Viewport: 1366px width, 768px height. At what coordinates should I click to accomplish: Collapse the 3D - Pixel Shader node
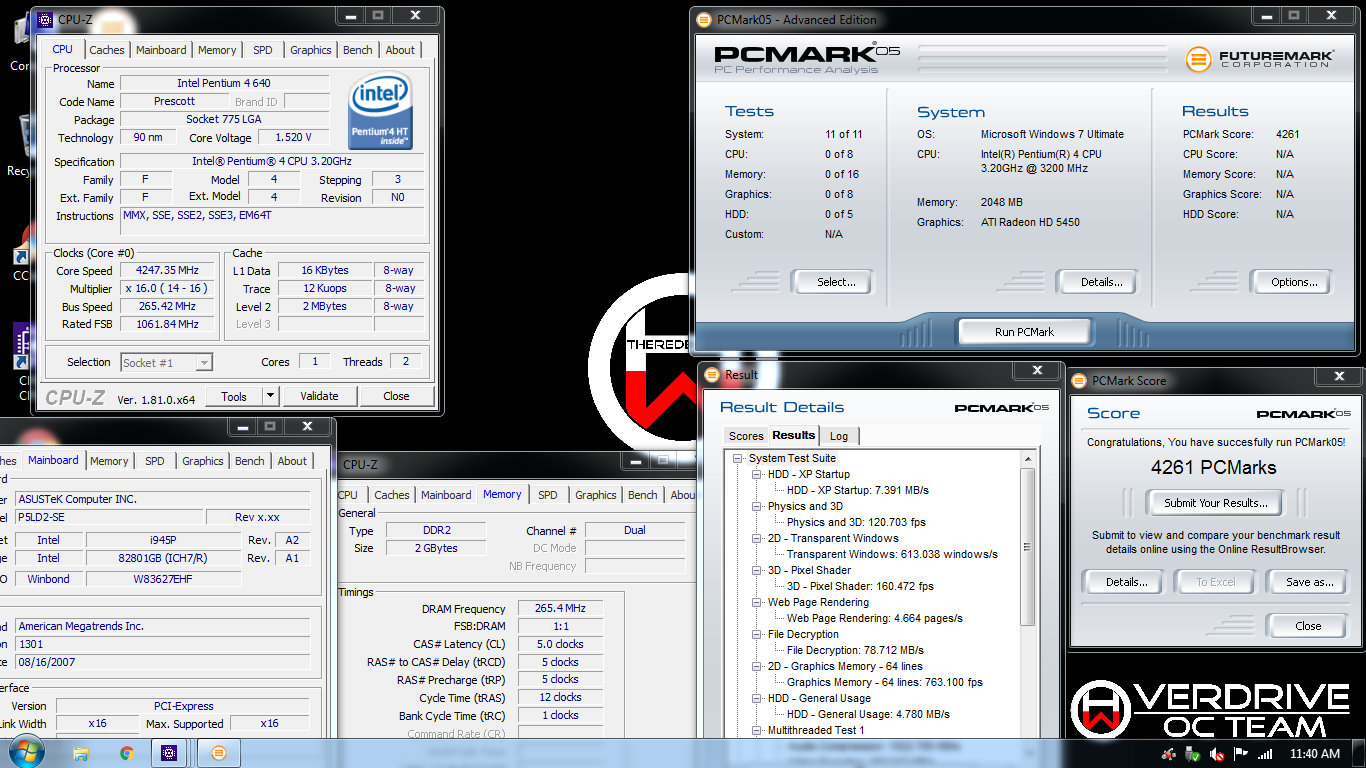point(757,570)
